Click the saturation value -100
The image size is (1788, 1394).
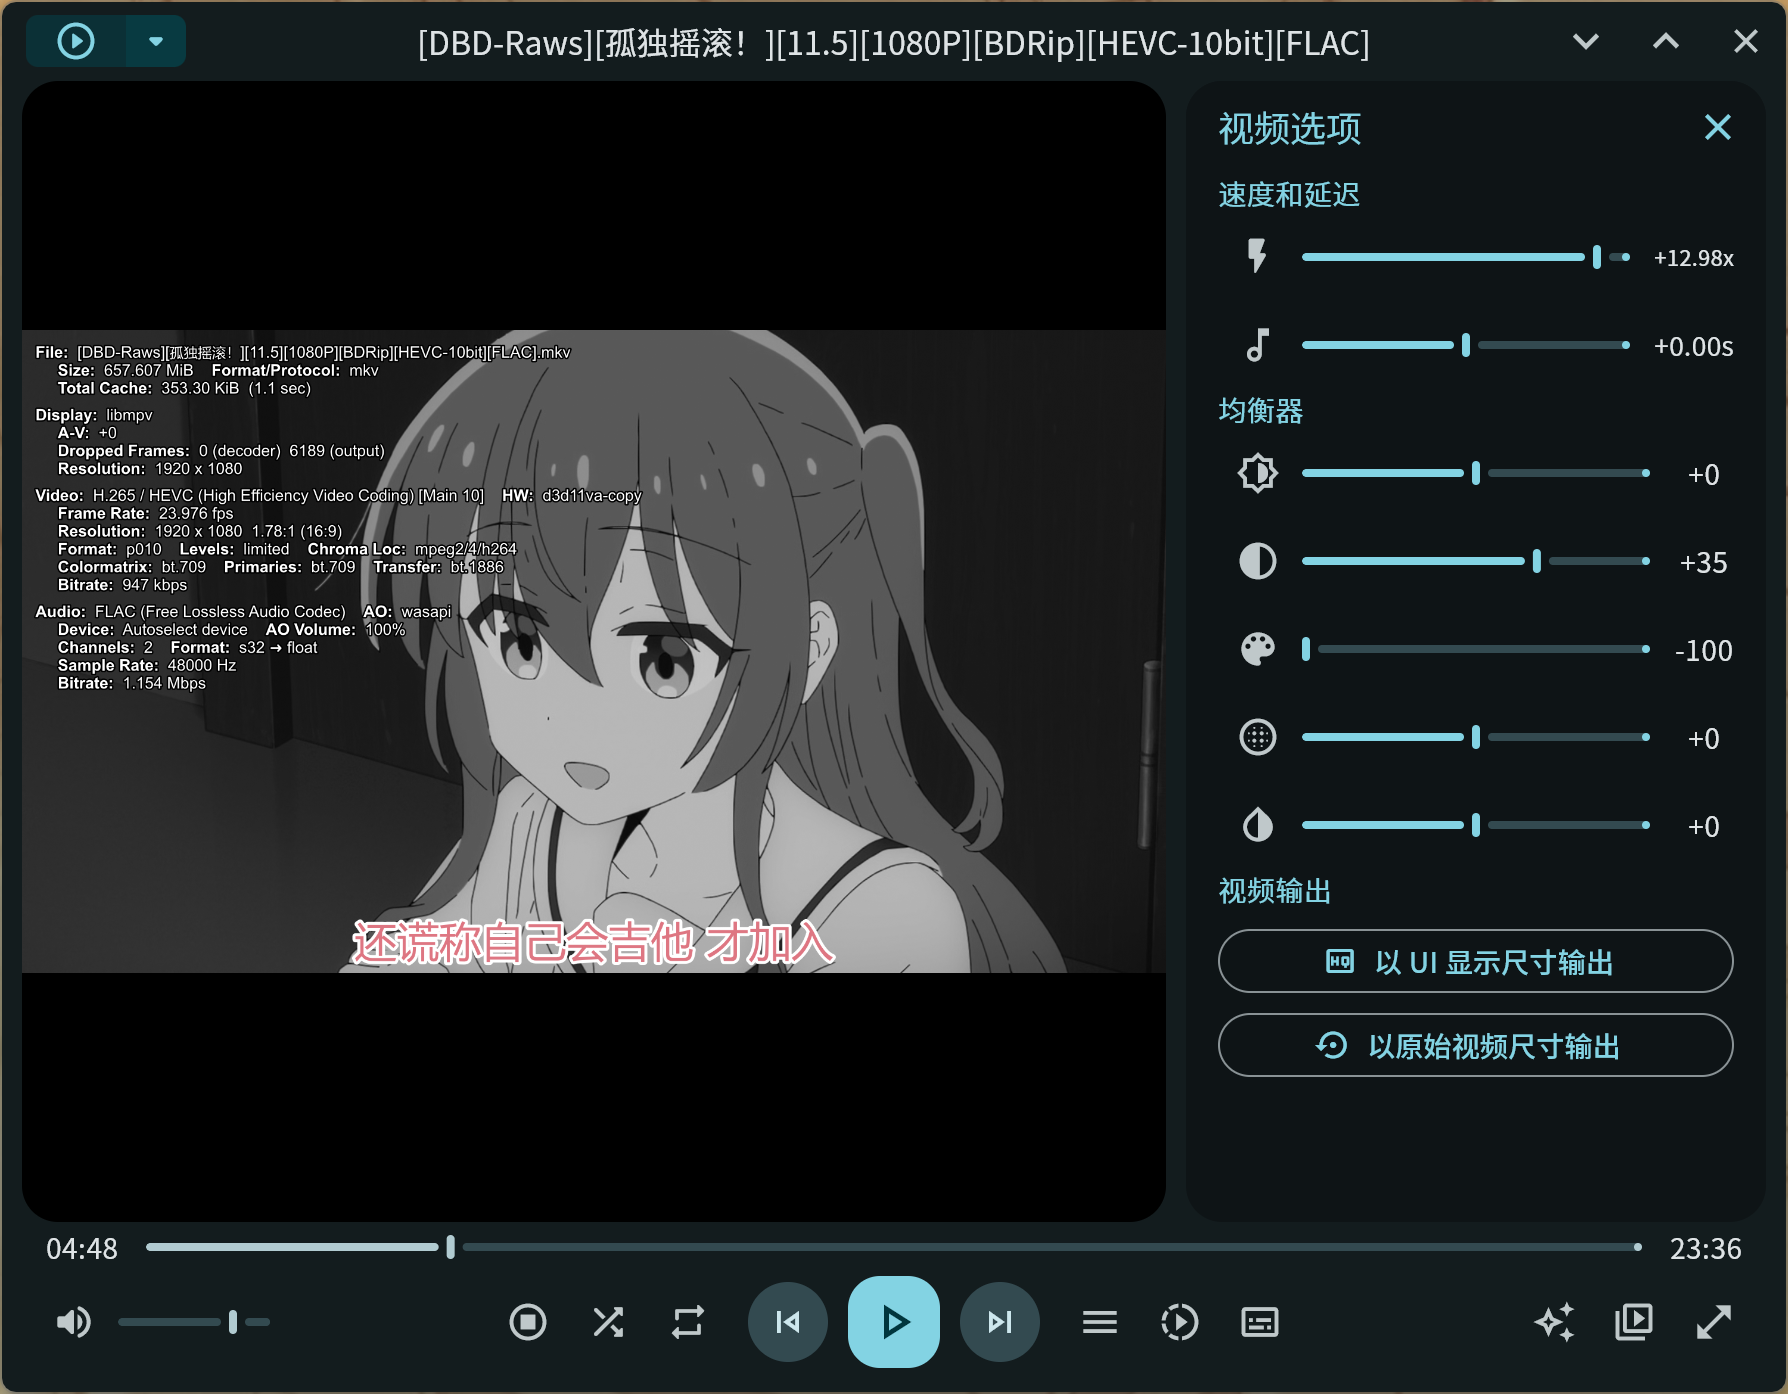click(1704, 650)
